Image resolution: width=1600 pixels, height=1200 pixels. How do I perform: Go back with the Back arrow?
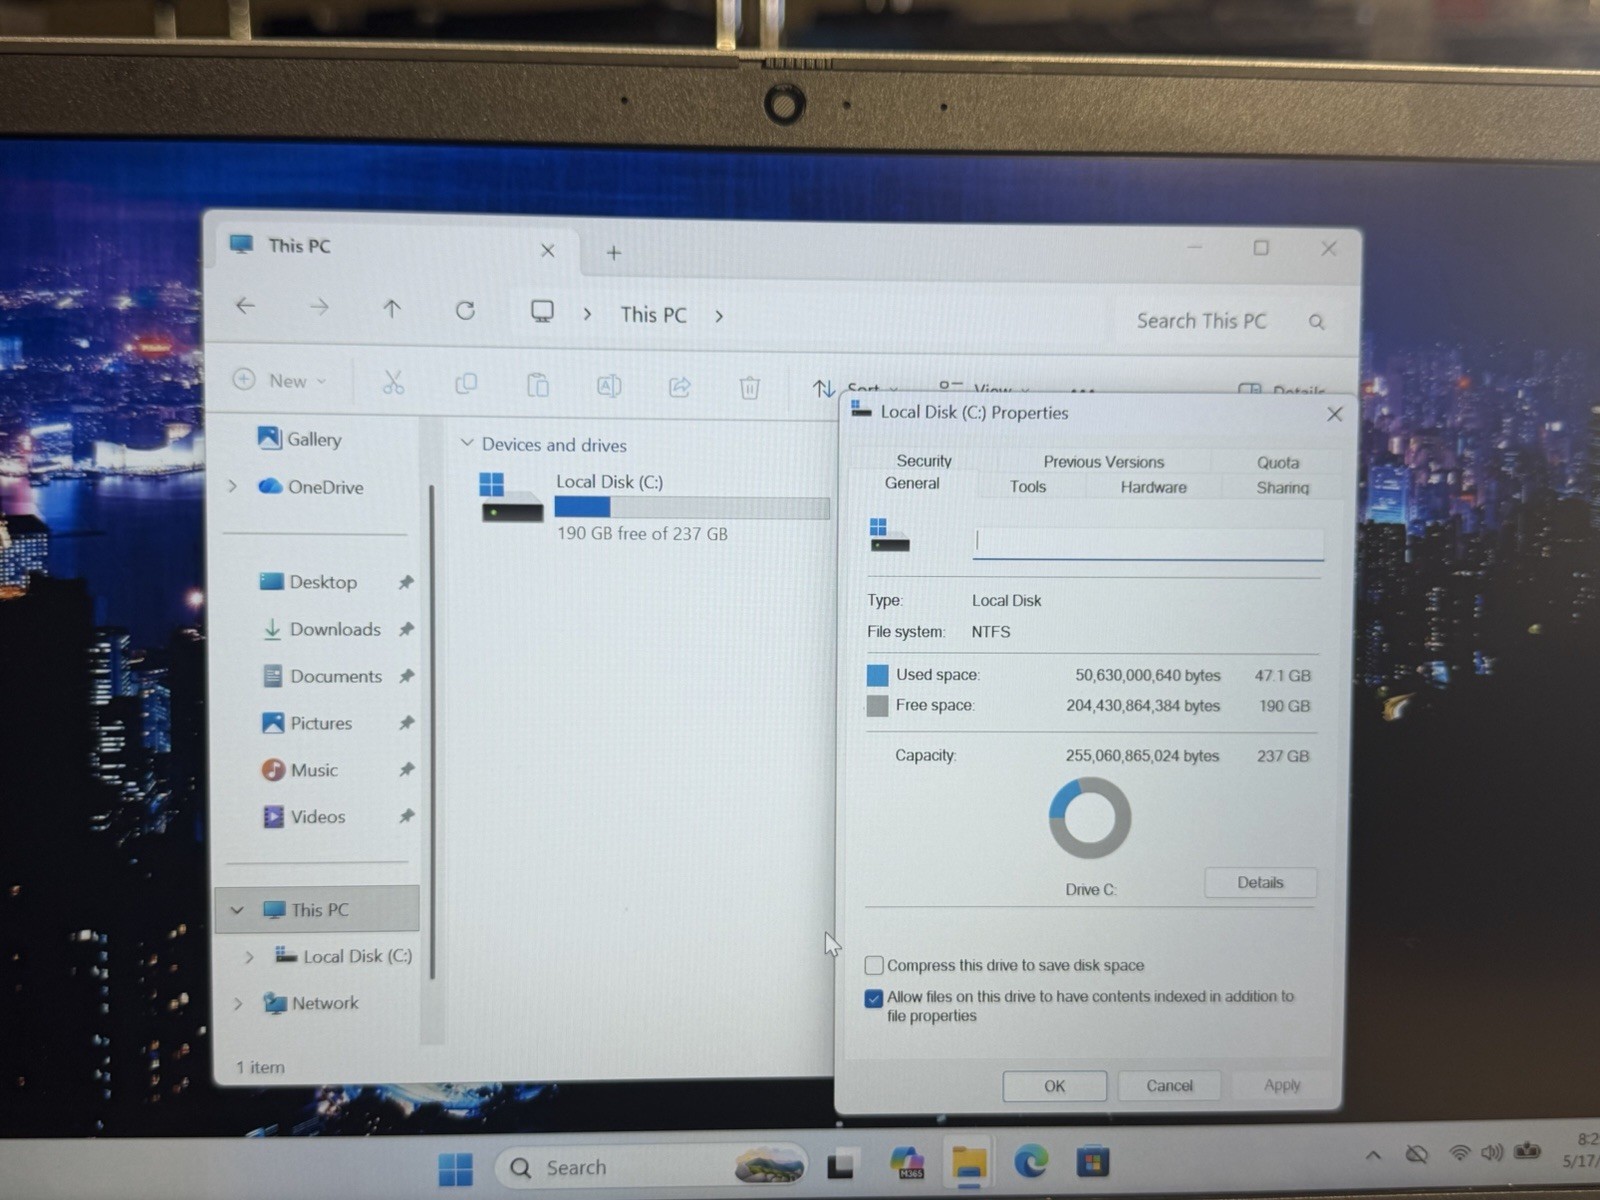point(245,306)
